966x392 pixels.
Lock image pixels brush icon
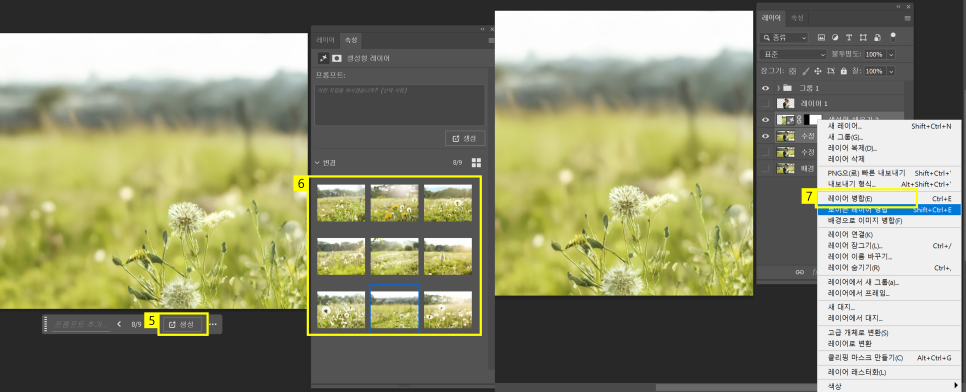(806, 71)
